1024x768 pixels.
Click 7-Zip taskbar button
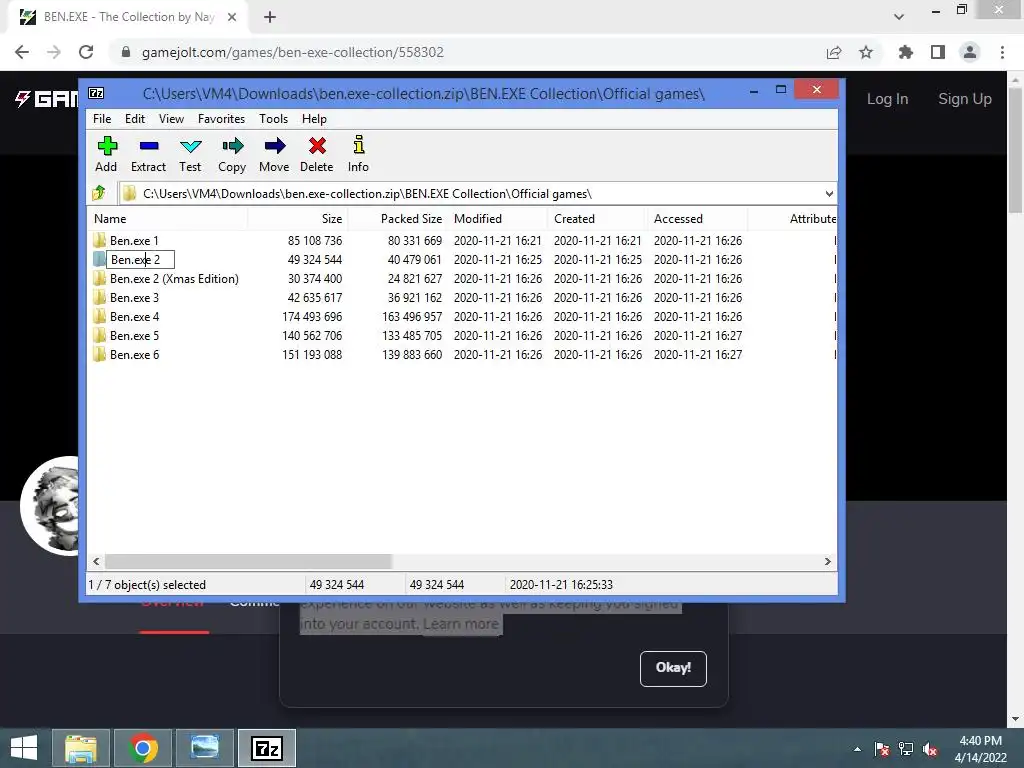(266, 748)
